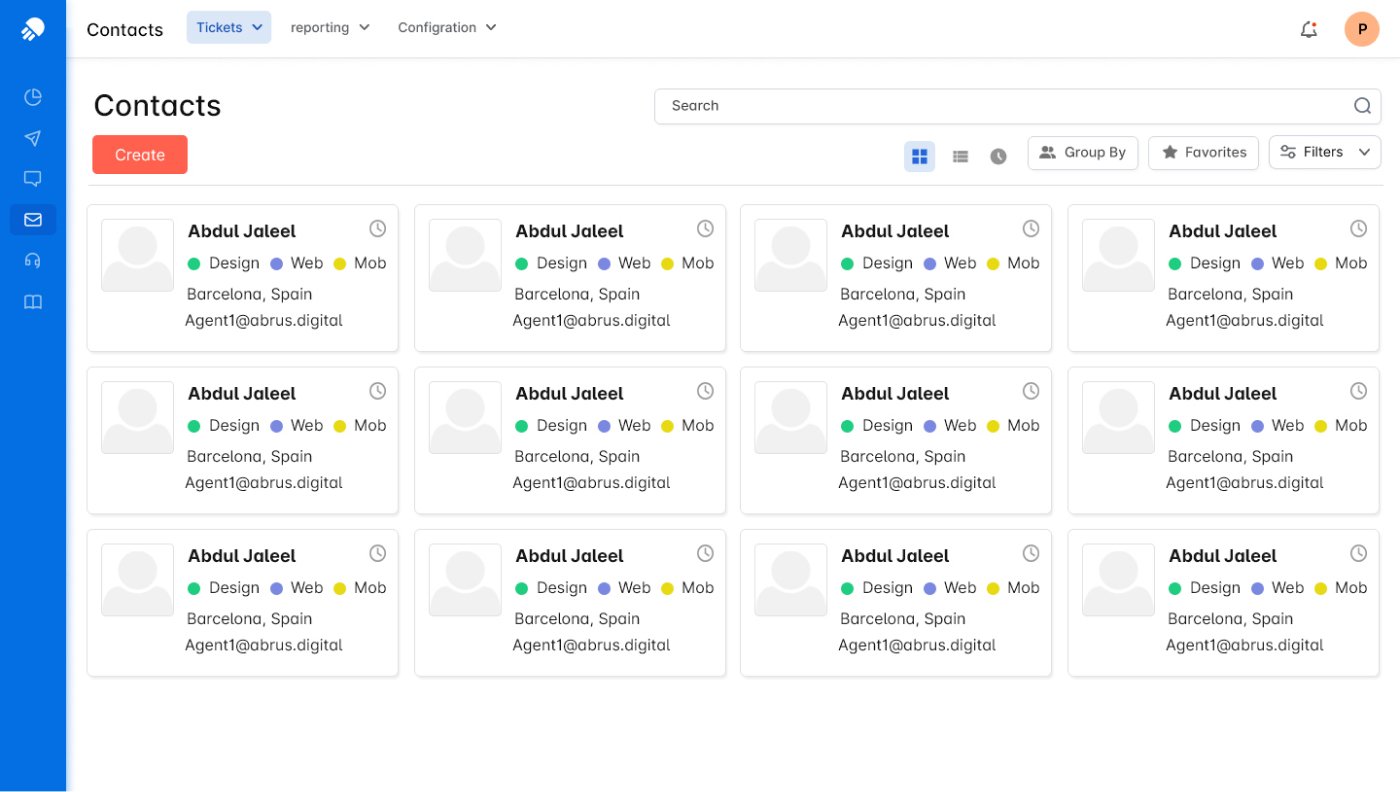The height and width of the screenshot is (792, 1400).
Task: Open the Filters dropdown
Action: 1324,153
